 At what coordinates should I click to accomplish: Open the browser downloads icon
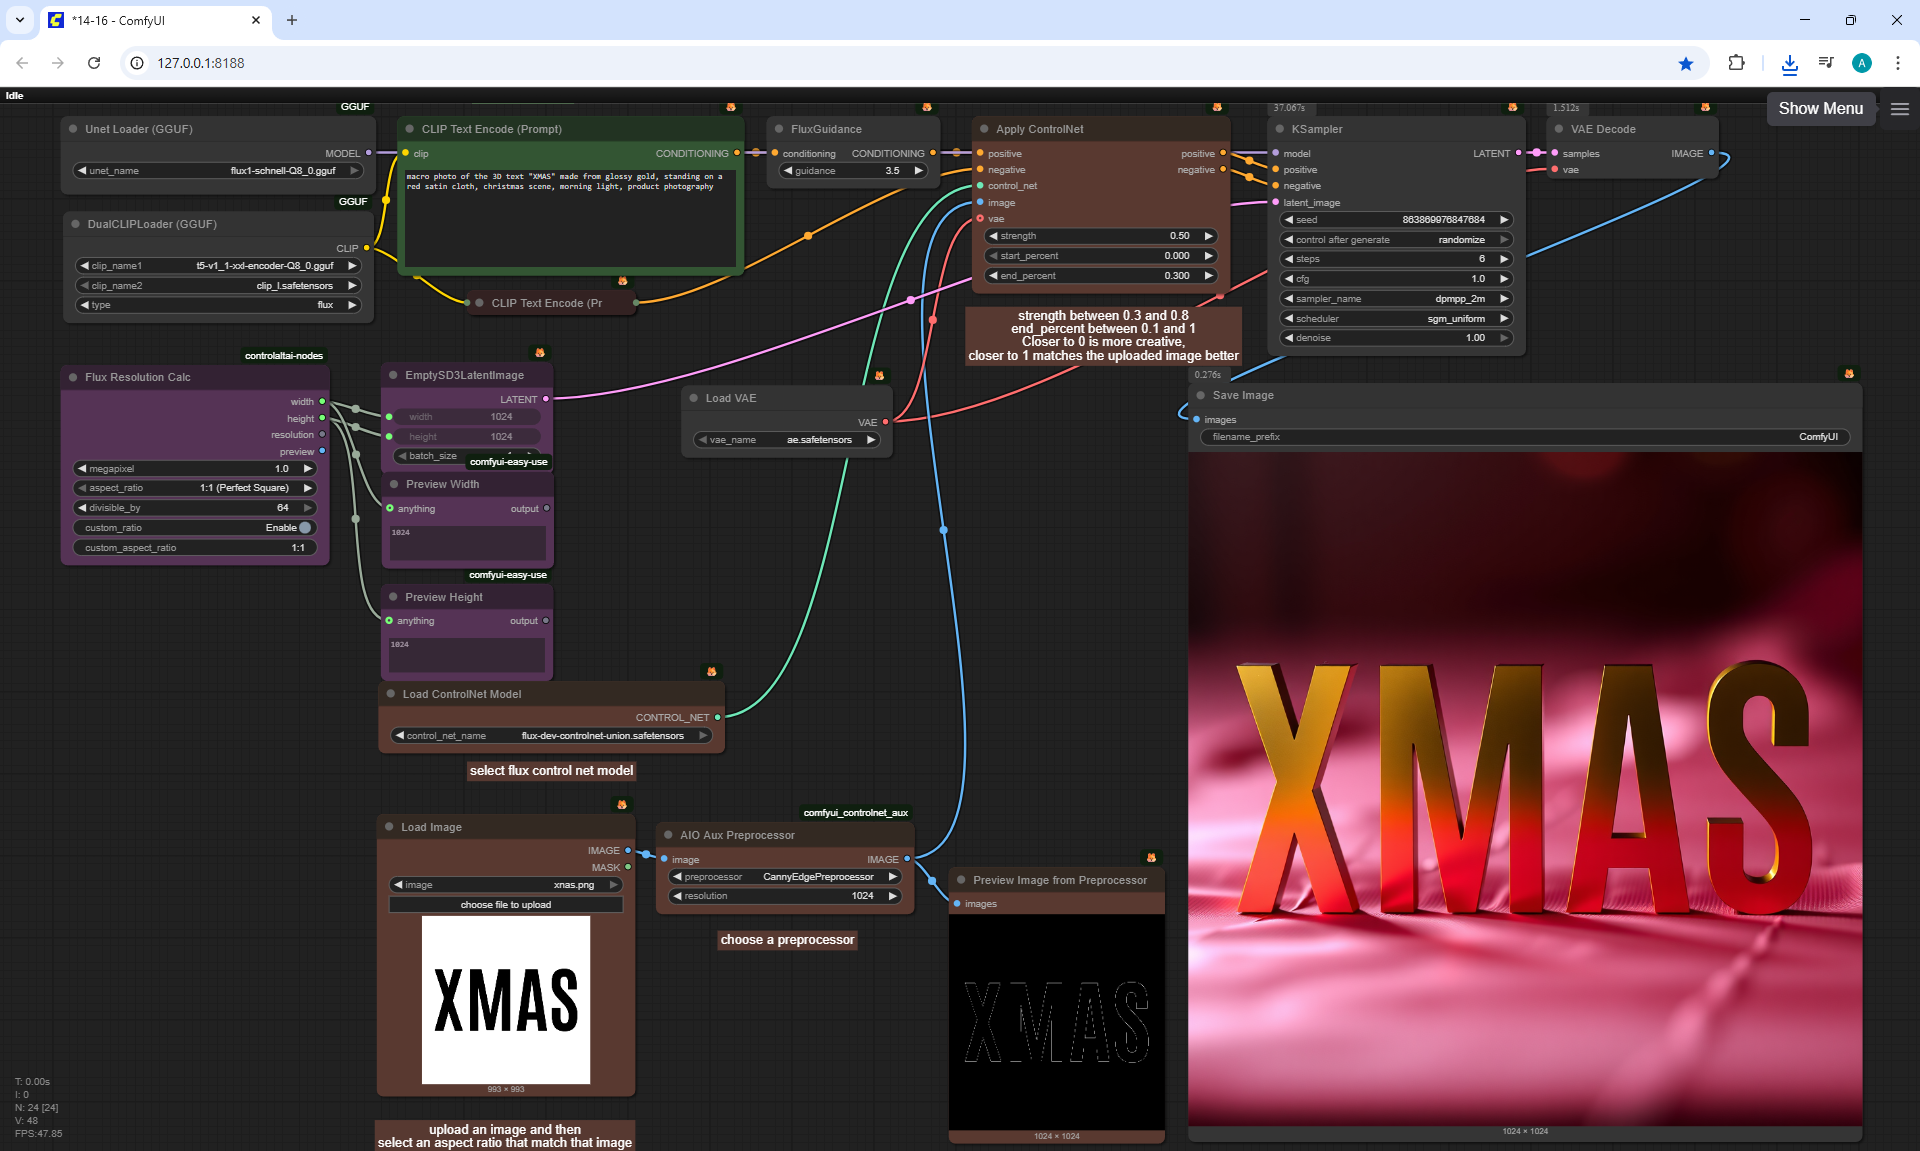click(1789, 64)
